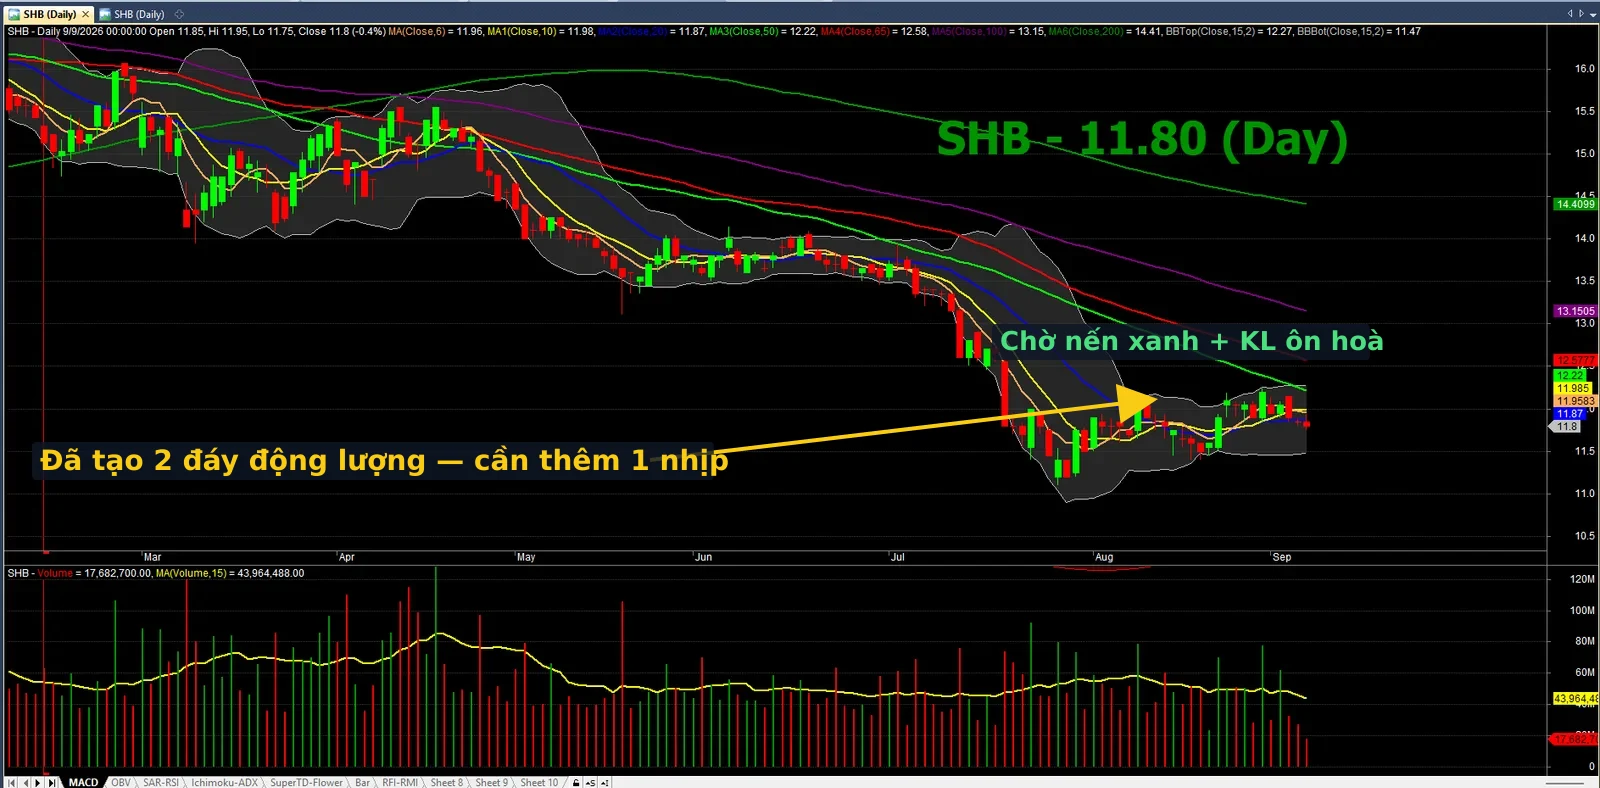Click the MA(Close,6) = 11.96 label
The width and height of the screenshot is (1600, 788).
pyautogui.click(x=436, y=31)
